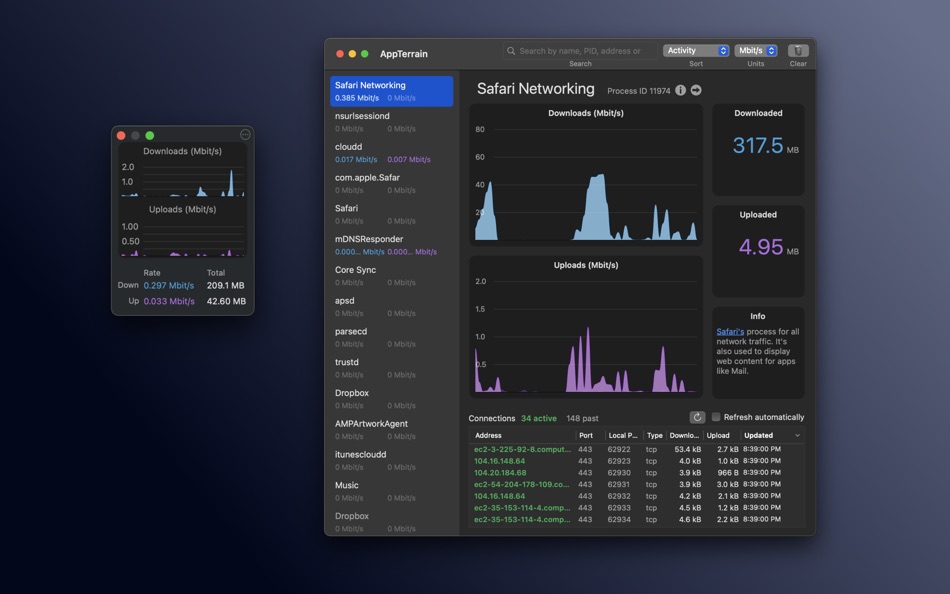The width and height of the screenshot is (950, 594).
Task: Select connection row with local port 62932
Action: click(x=636, y=496)
